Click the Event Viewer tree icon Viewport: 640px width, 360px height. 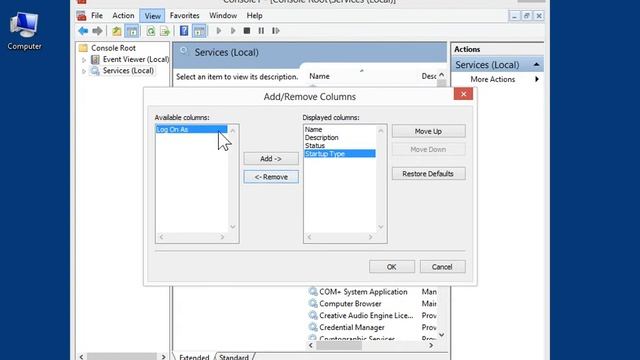pyautogui.click(x=95, y=59)
